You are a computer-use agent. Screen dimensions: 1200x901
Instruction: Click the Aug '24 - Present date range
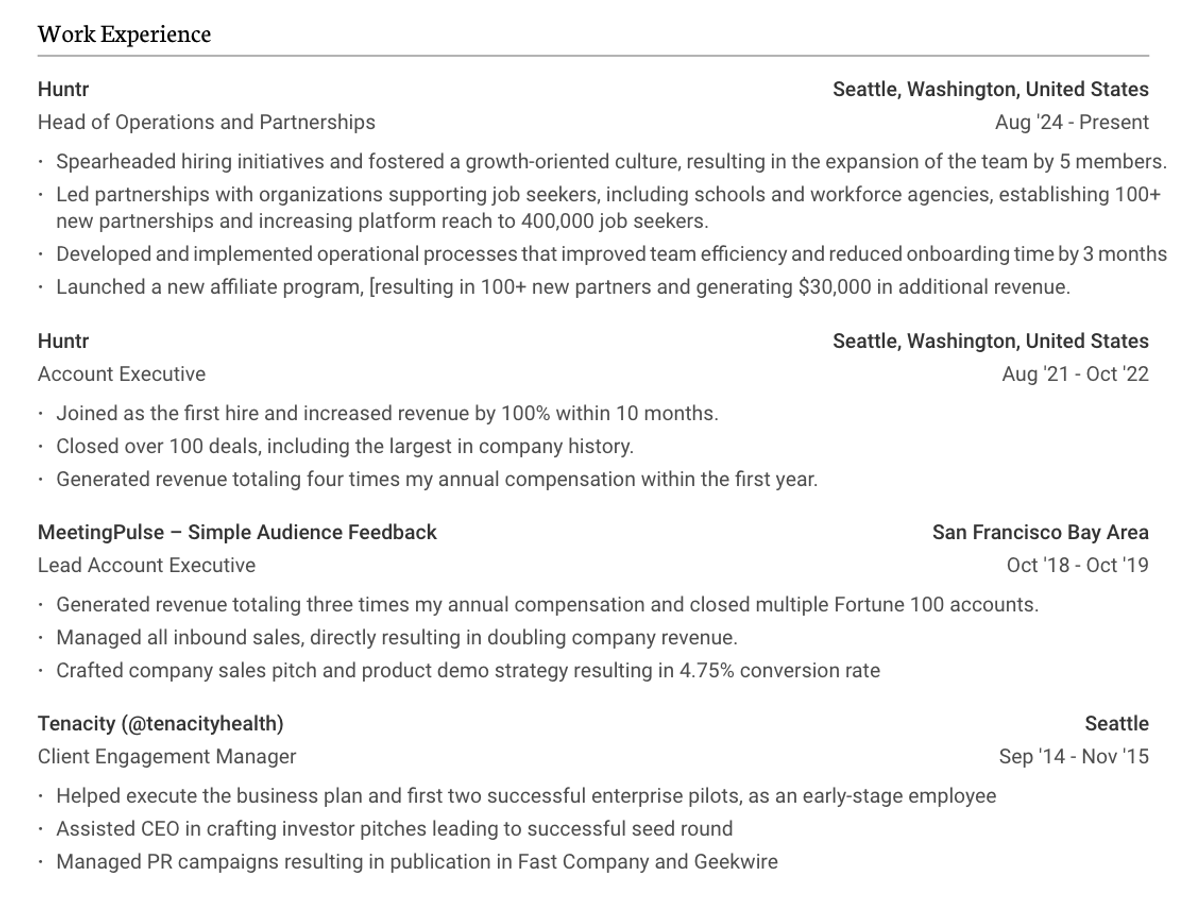coord(1072,122)
